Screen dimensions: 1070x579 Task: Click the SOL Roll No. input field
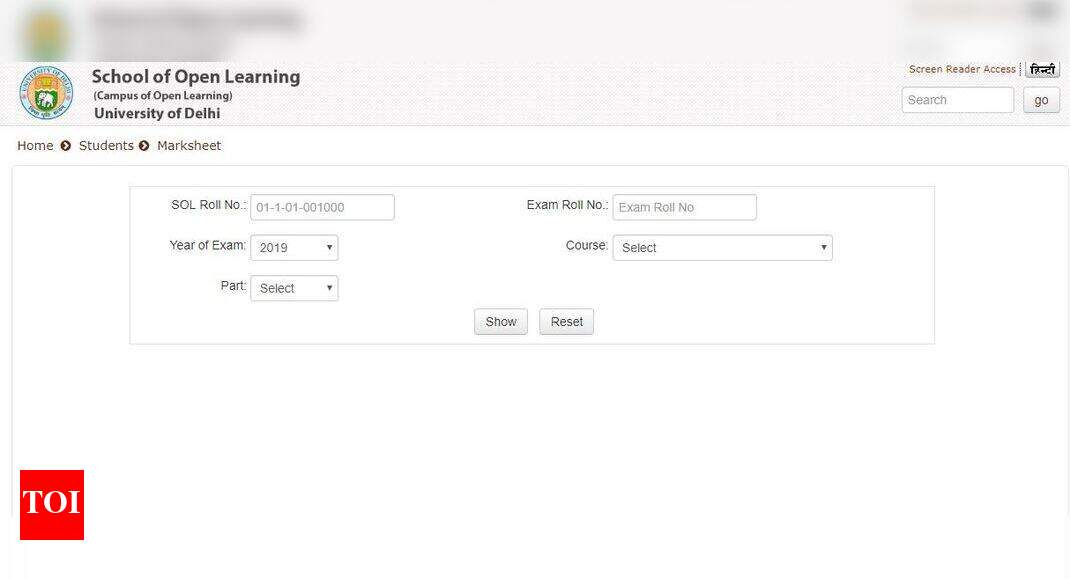tap(322, 207)
